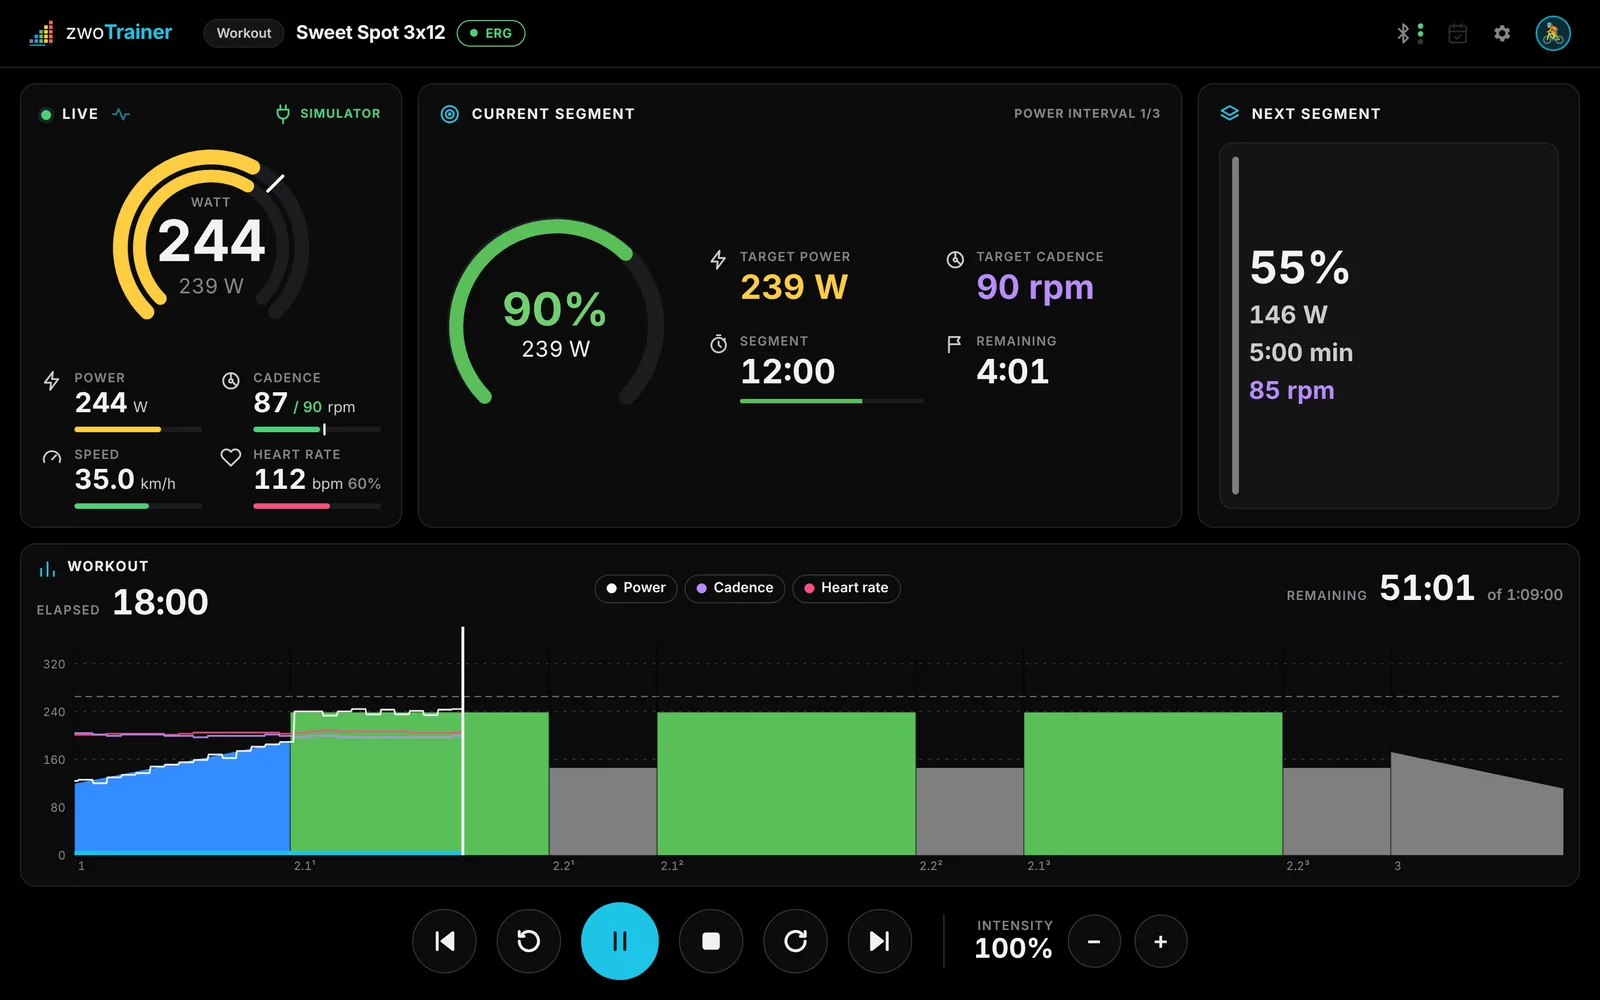Click the 90 rpm target cadence value
Viewport: 1600px width, 1000px height.
coord(1035,288)
